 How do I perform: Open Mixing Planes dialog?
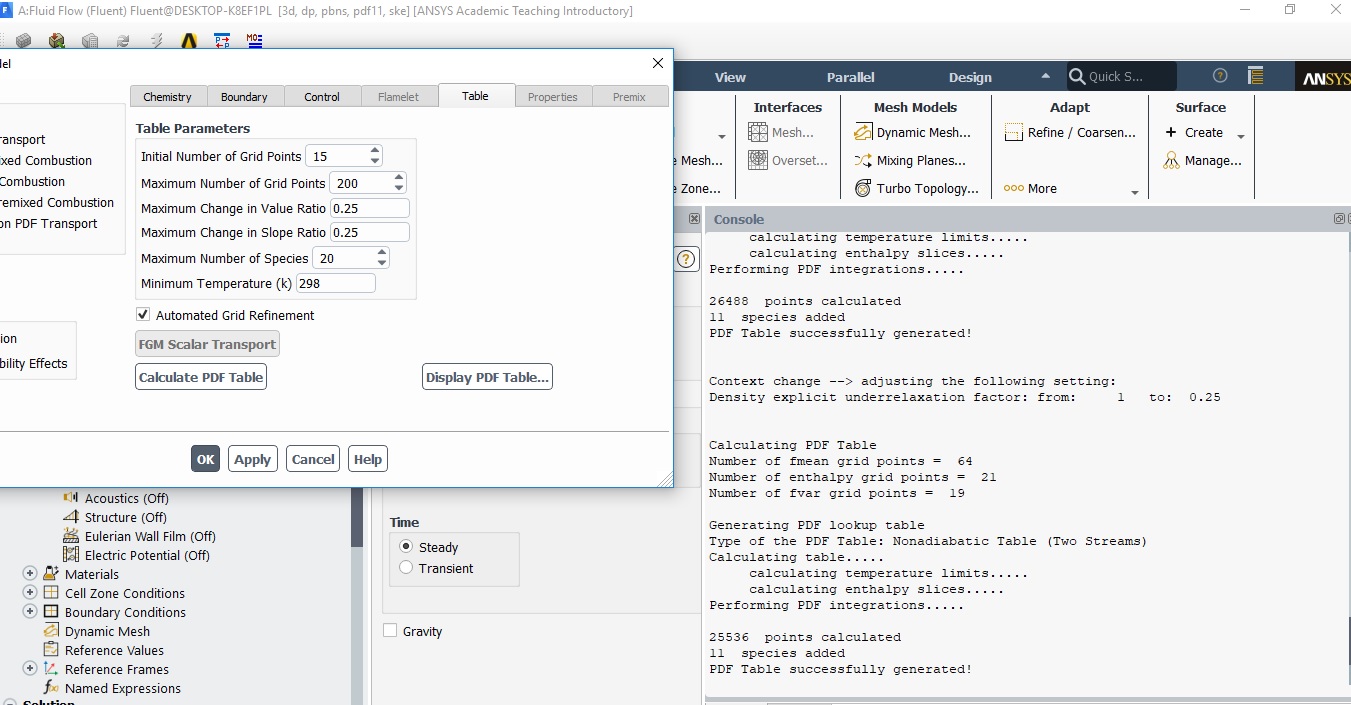click(910, 160)
